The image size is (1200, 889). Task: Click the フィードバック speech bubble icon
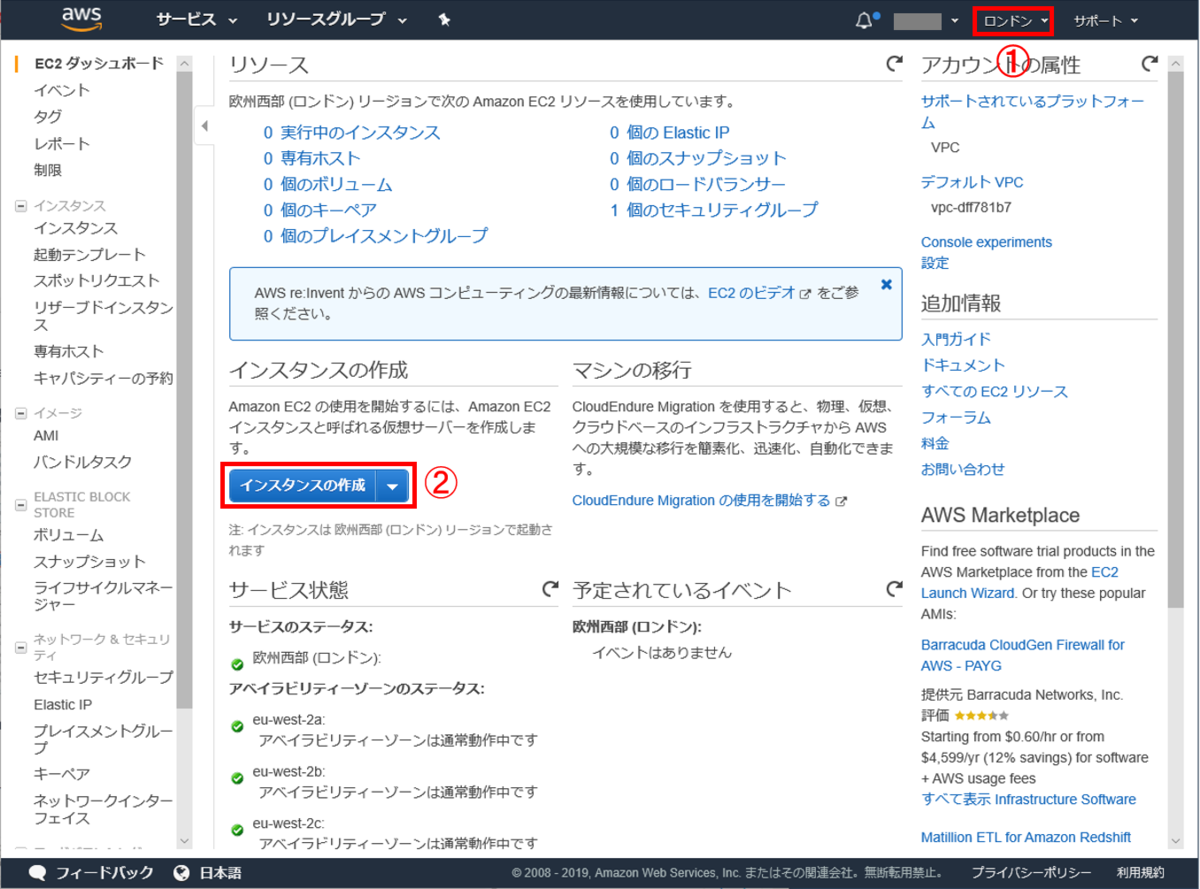pos(38,872)
